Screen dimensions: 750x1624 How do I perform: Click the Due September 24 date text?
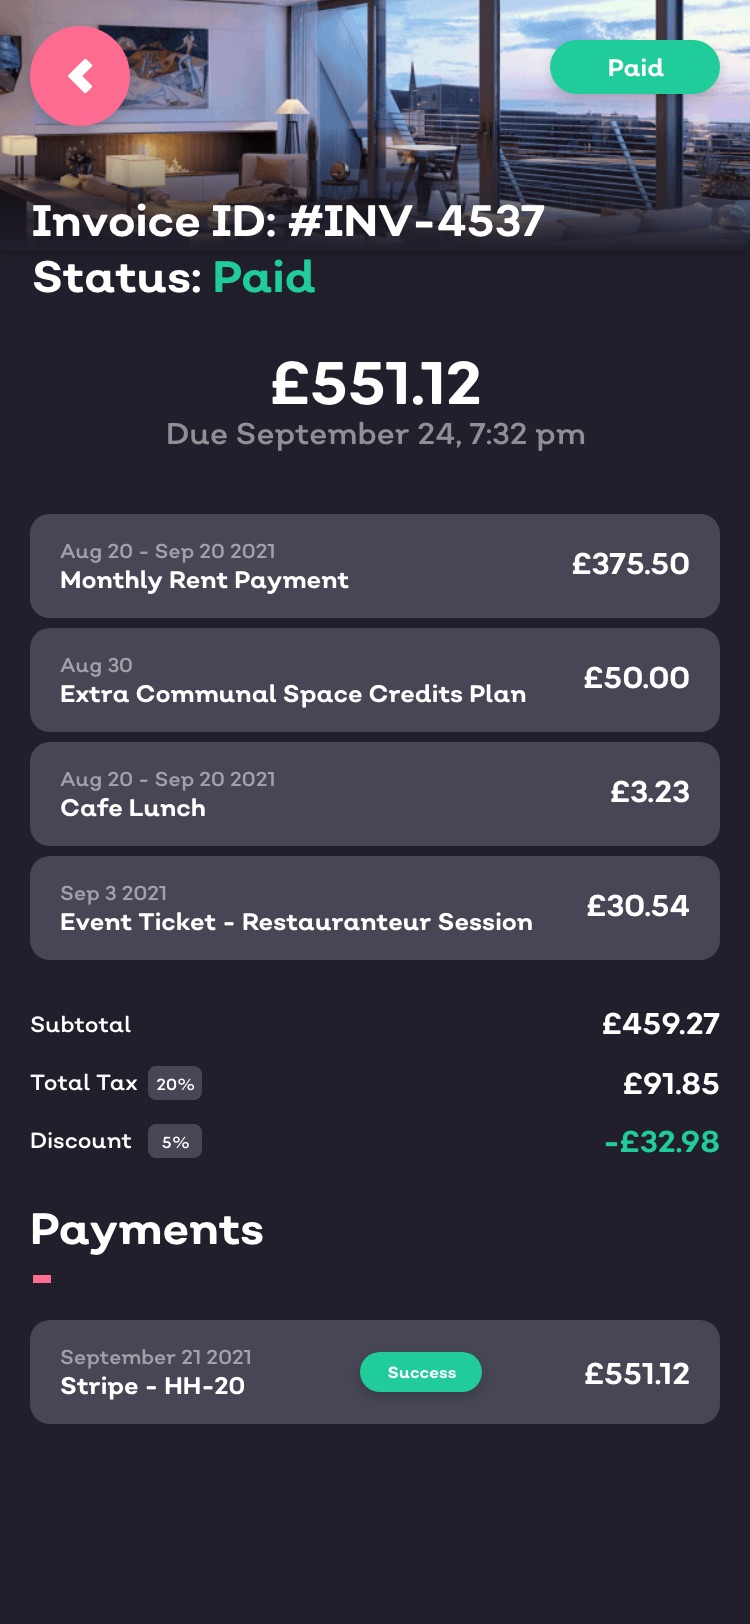pyautogui.click(x=375, y=435)
